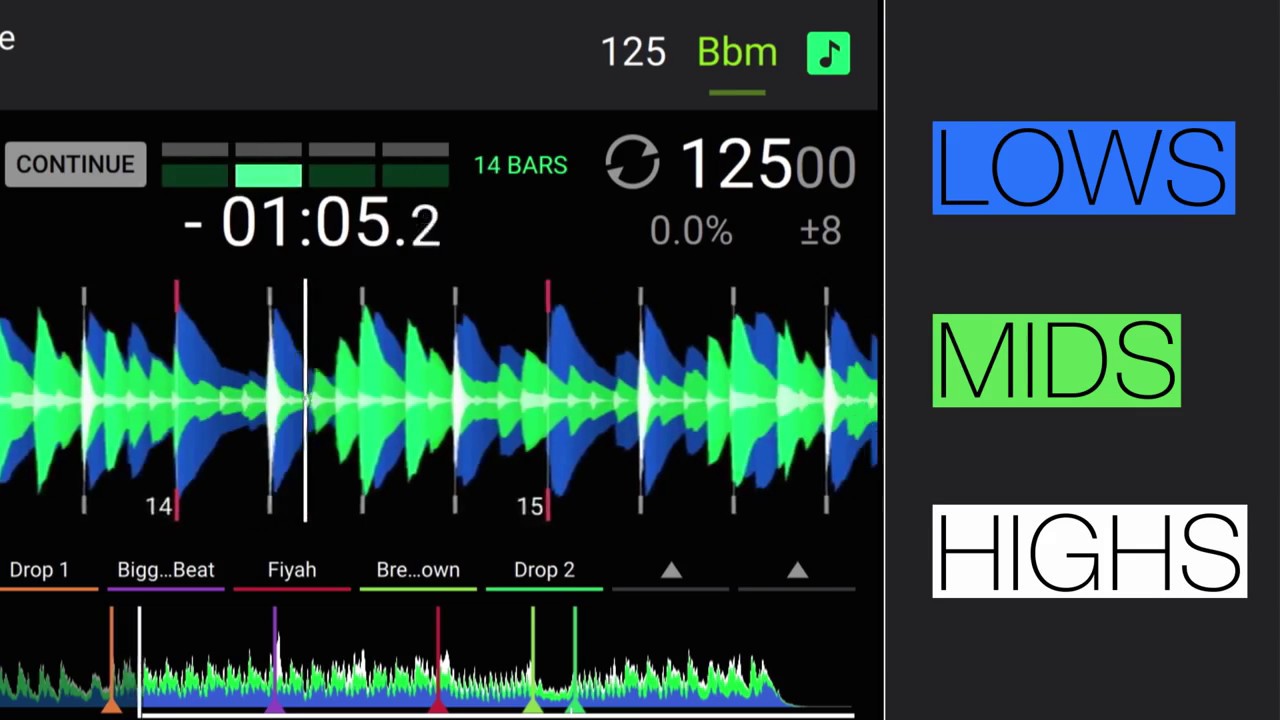Screen dimensions: 1280x720
Task: Click the first empty cue triangle slot
Action: click(671, 570)
